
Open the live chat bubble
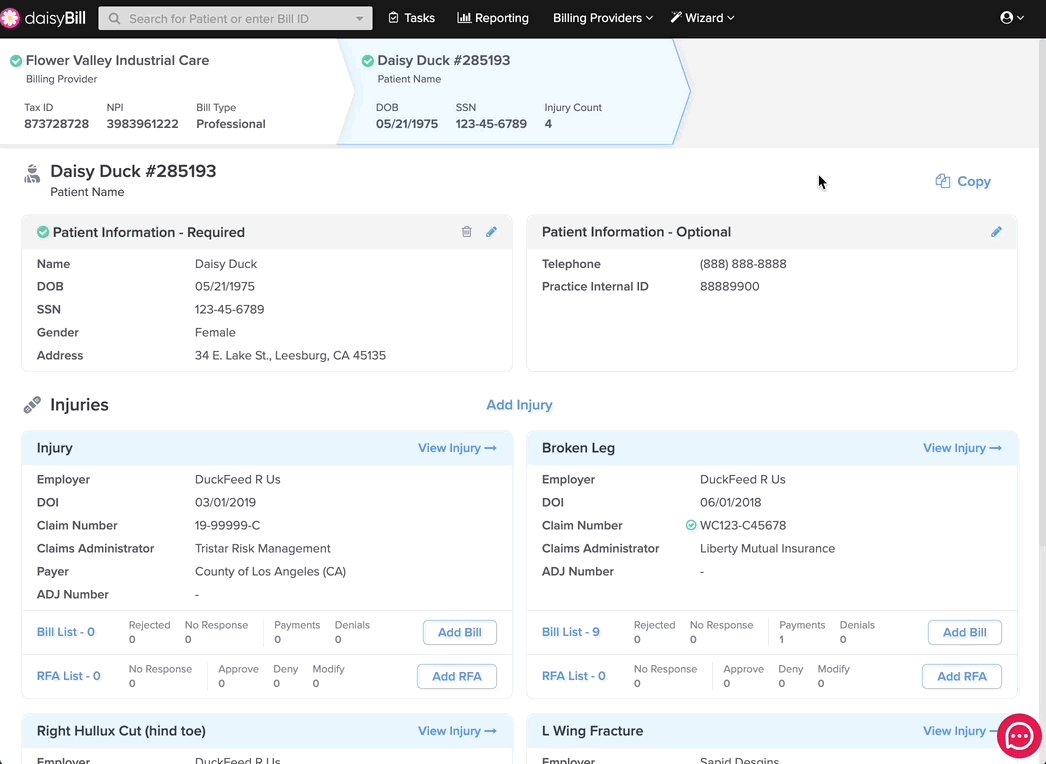point(1019,736)
